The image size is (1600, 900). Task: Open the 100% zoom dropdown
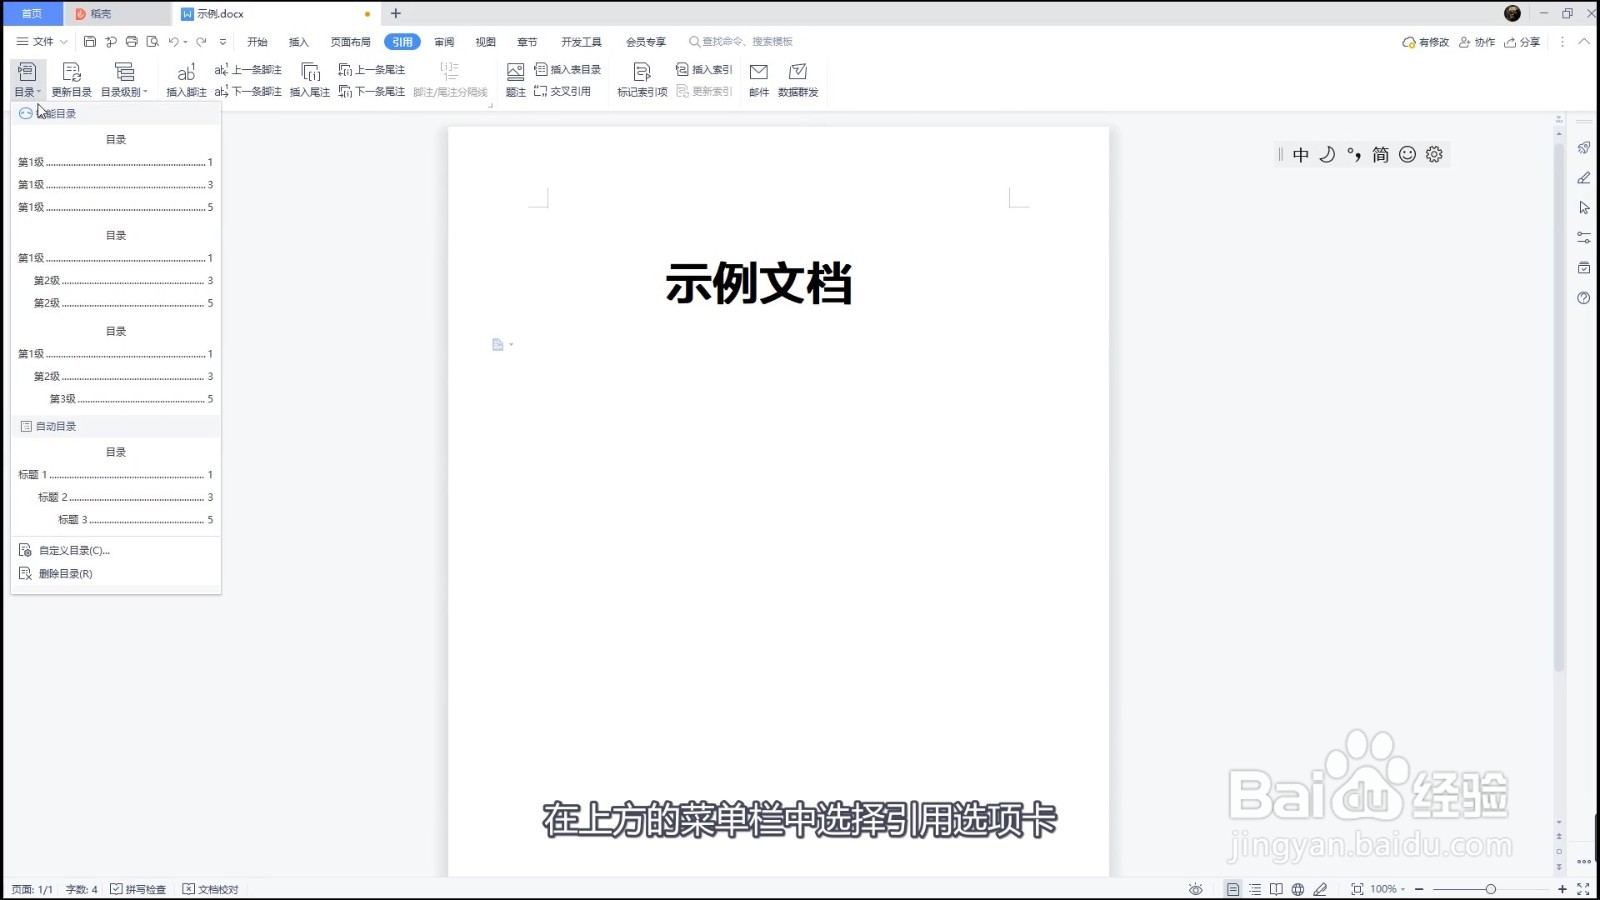1388,889
